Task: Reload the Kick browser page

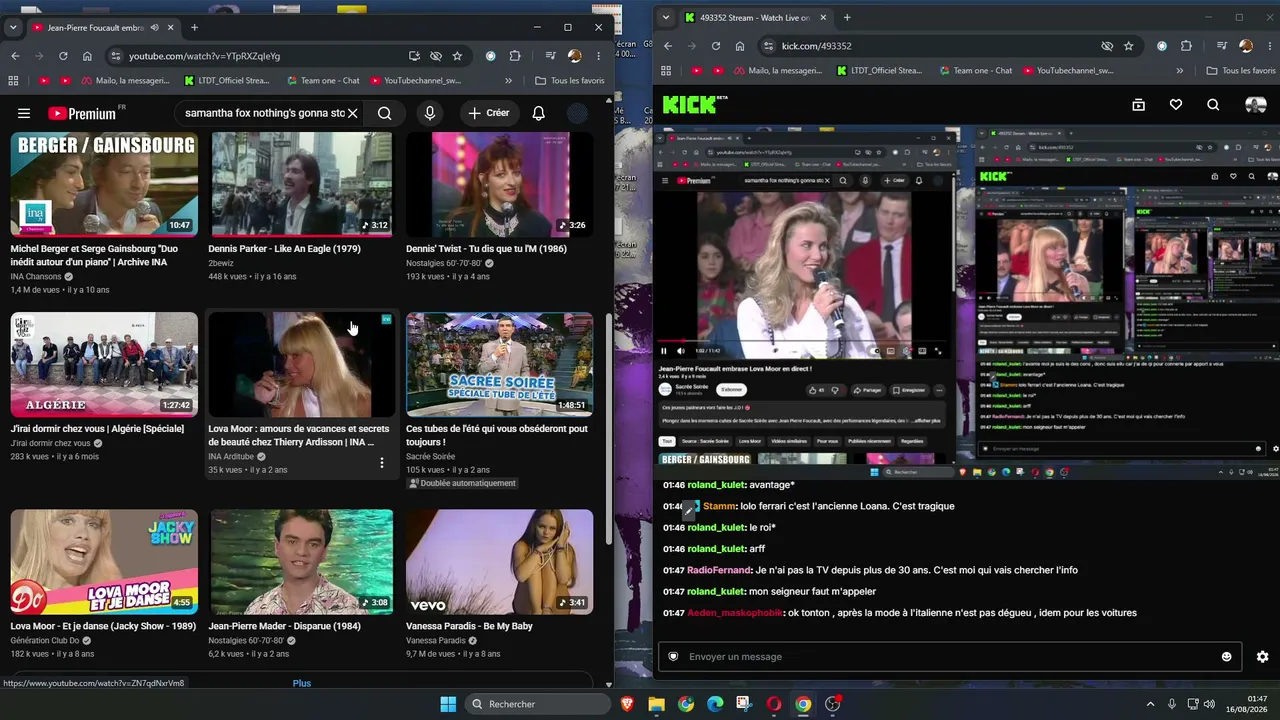Action: tap(716, 46)
